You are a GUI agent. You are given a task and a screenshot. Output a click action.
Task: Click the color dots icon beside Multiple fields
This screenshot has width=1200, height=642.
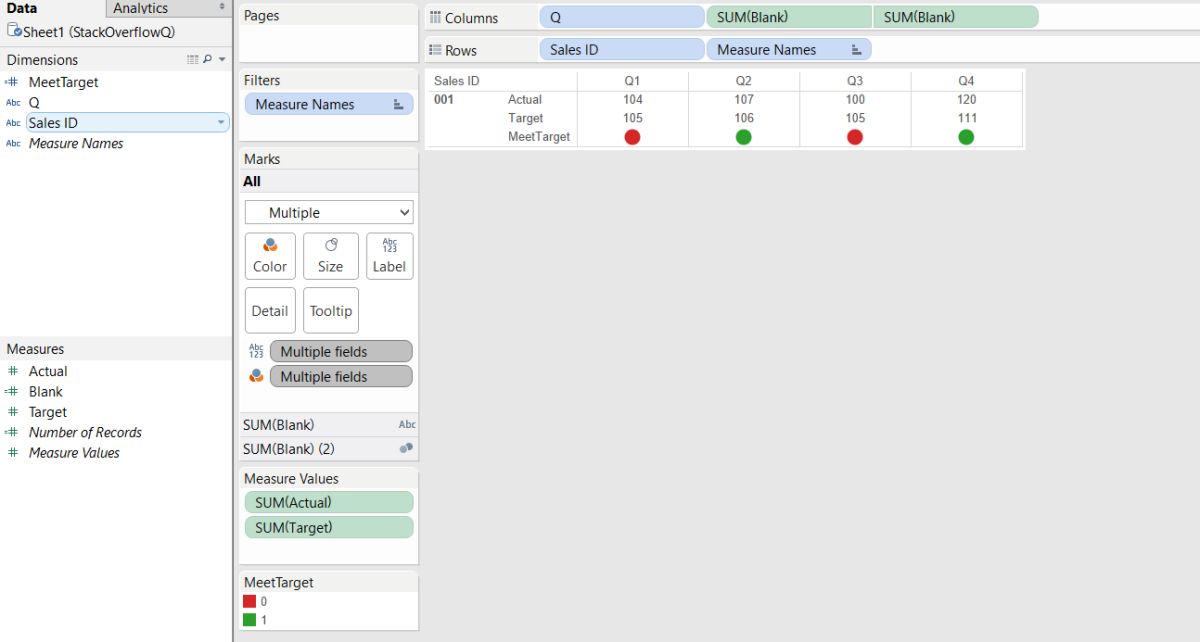[x=256, y=376]
